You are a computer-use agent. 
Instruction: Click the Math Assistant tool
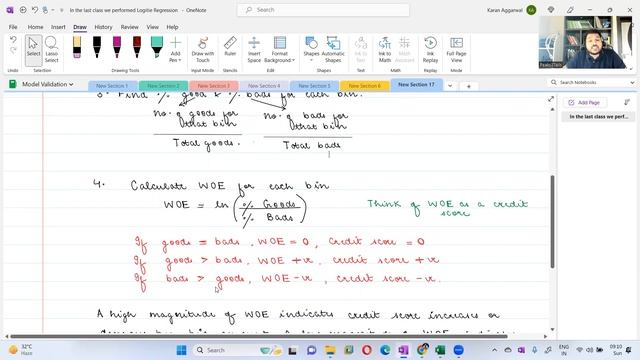(404, 49)
